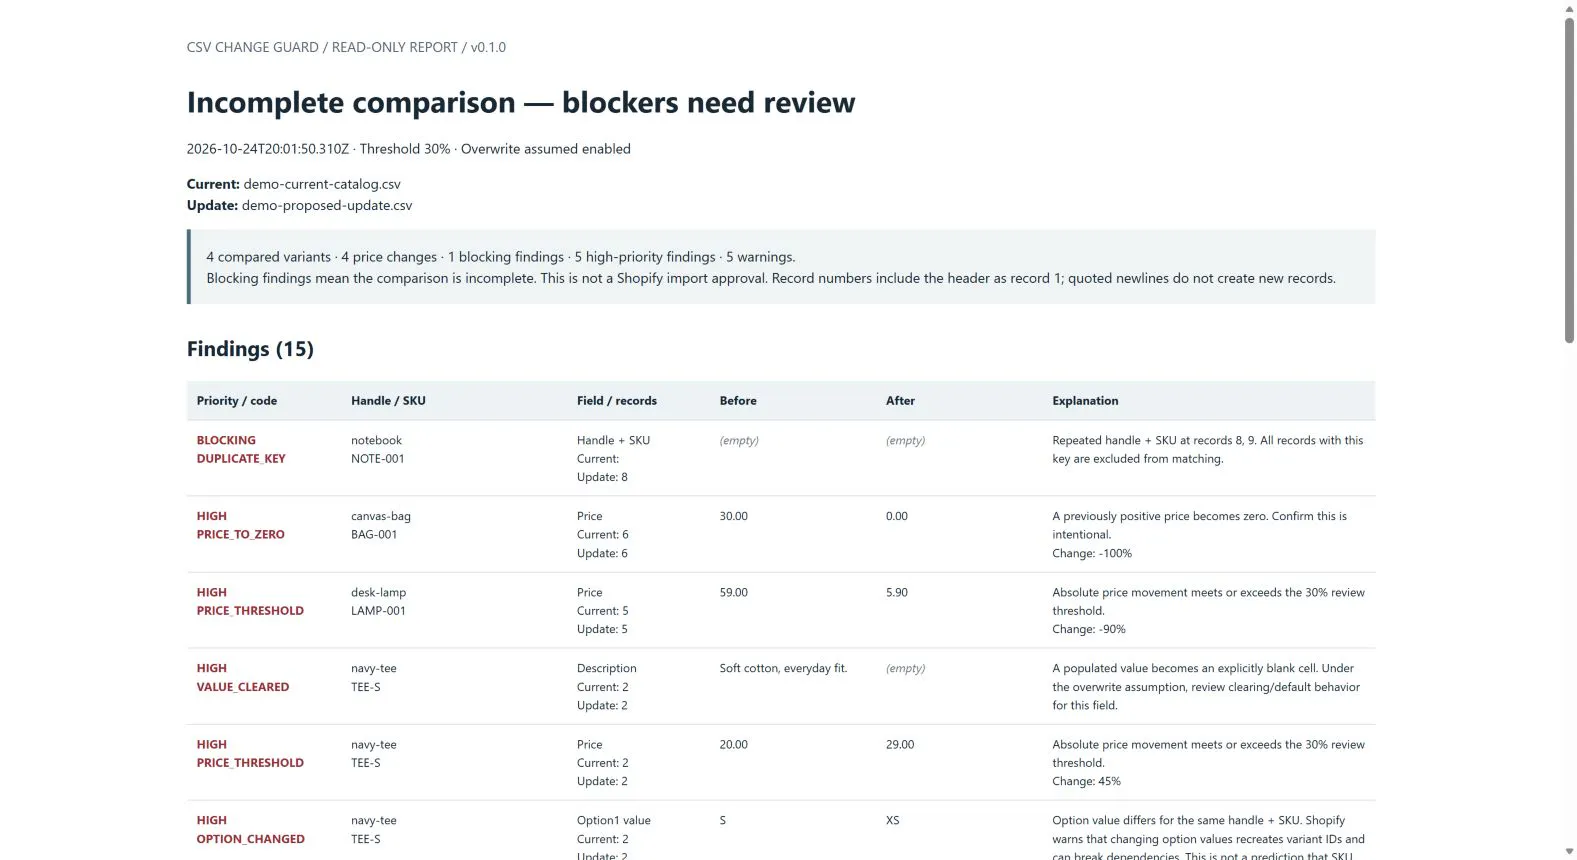
Task: Click the "After" column header
Action: pyautogui.click(x=900, y=401)
